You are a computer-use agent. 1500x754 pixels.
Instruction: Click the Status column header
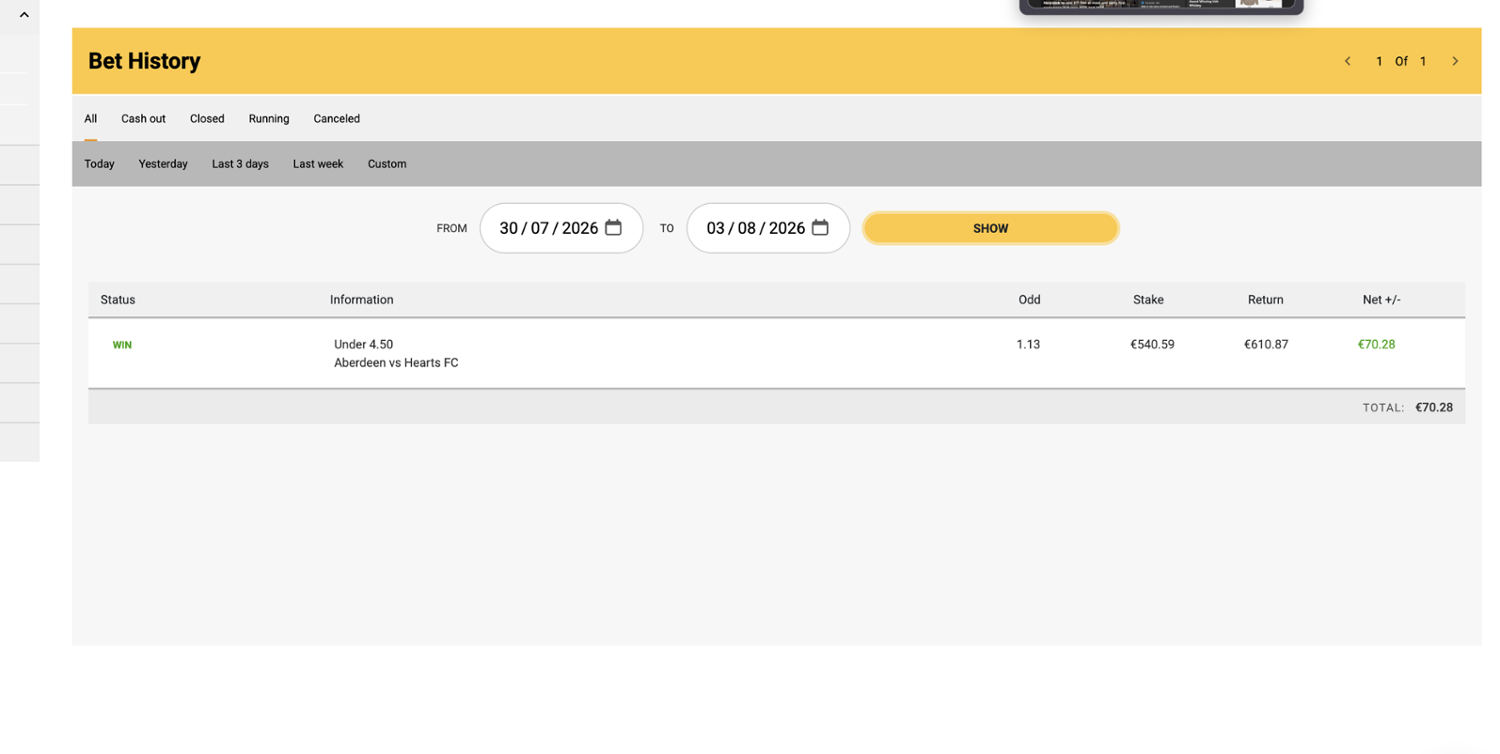click(x=118, y=300)
